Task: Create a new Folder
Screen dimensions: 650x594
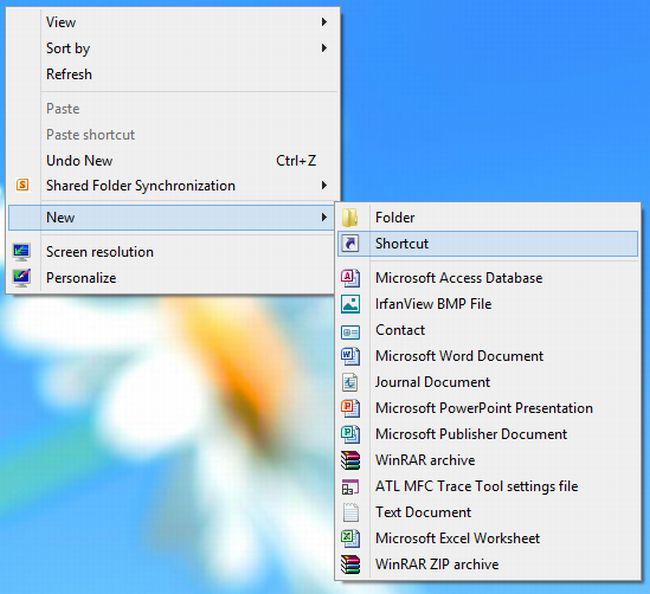Action: point(488,218)
